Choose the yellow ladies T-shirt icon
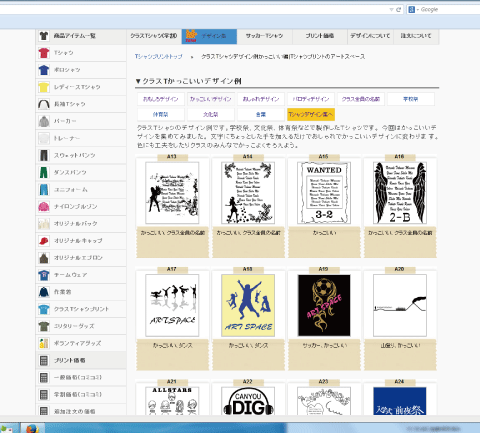Image resolution: width=480 pixels, height=433 pixels. point(44,87)
